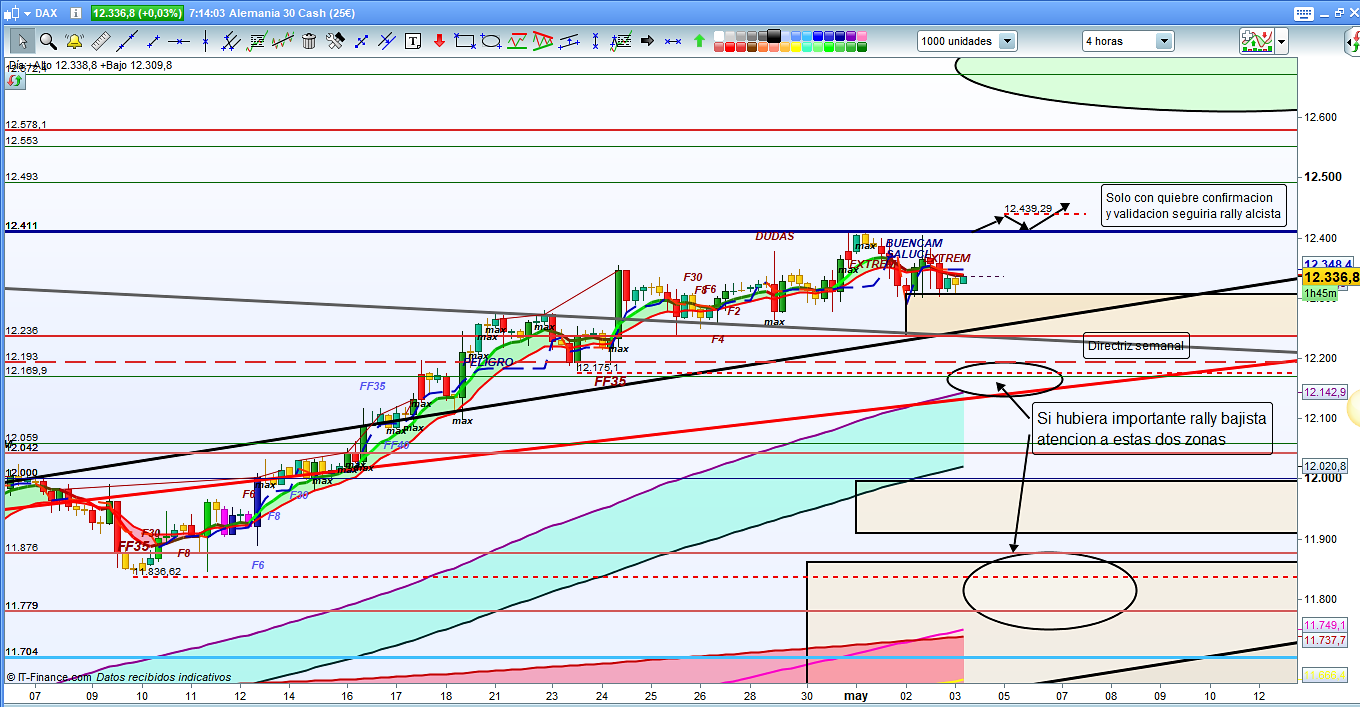This screenshot has height=707, width=1360.
Task: Choose the black color swatch
Action: click(x=773, y=35)
